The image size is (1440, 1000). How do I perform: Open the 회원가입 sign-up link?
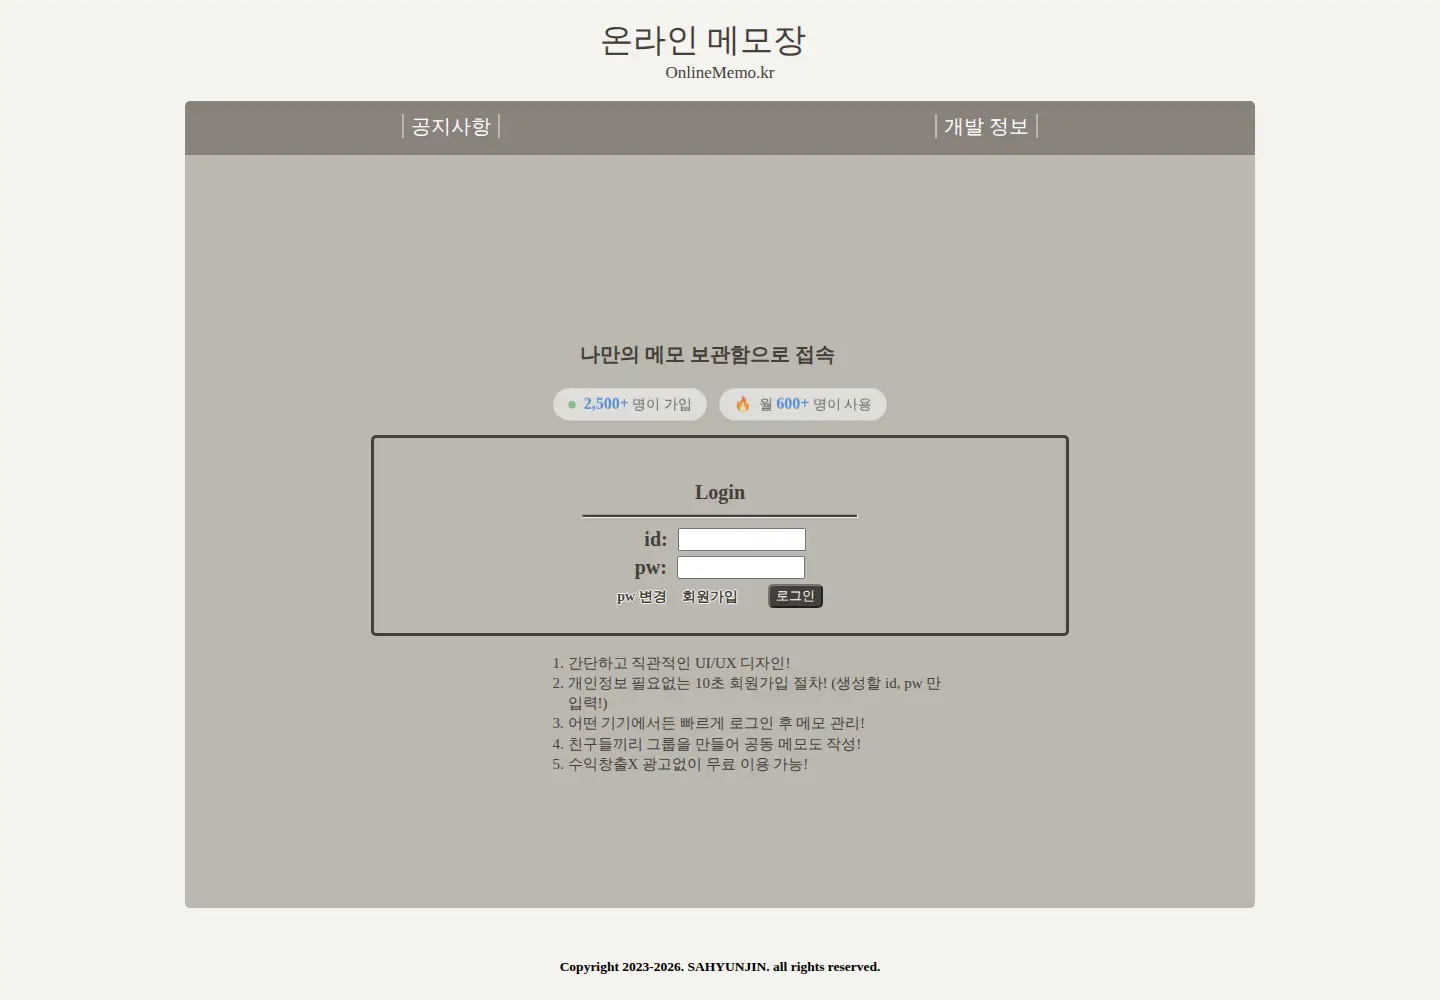tap(709, 596)
